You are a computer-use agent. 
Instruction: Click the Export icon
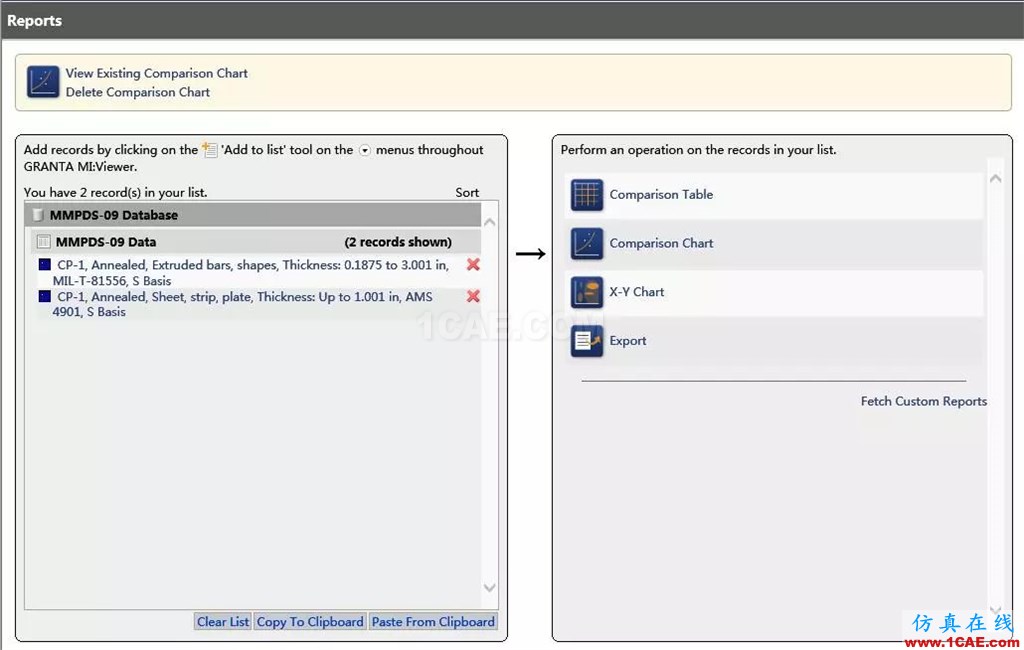click(586, 341)
